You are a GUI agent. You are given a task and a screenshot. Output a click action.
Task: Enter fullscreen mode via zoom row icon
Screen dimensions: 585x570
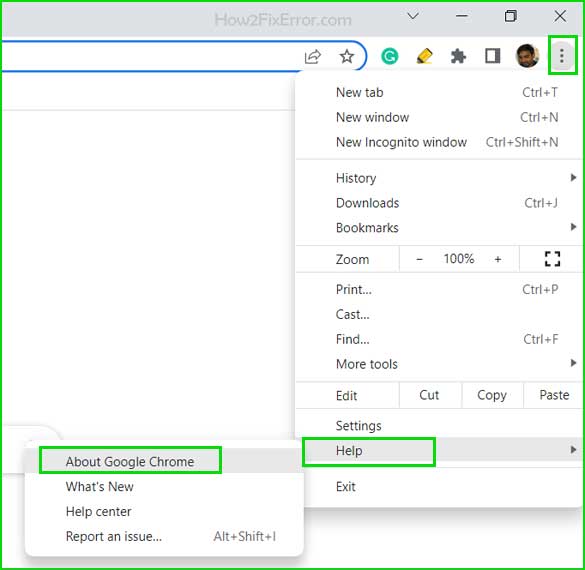[552, 259]
